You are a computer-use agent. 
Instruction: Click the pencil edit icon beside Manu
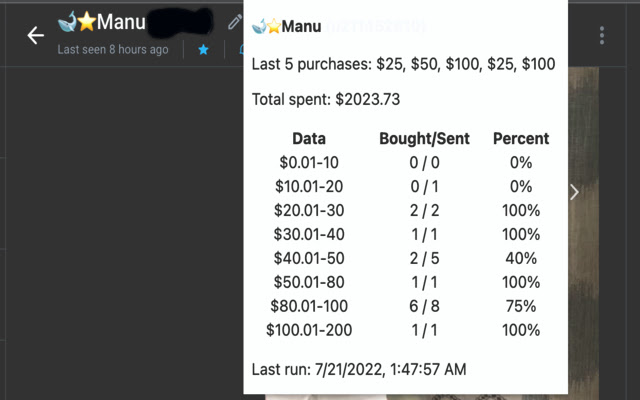tap(234, 22)
